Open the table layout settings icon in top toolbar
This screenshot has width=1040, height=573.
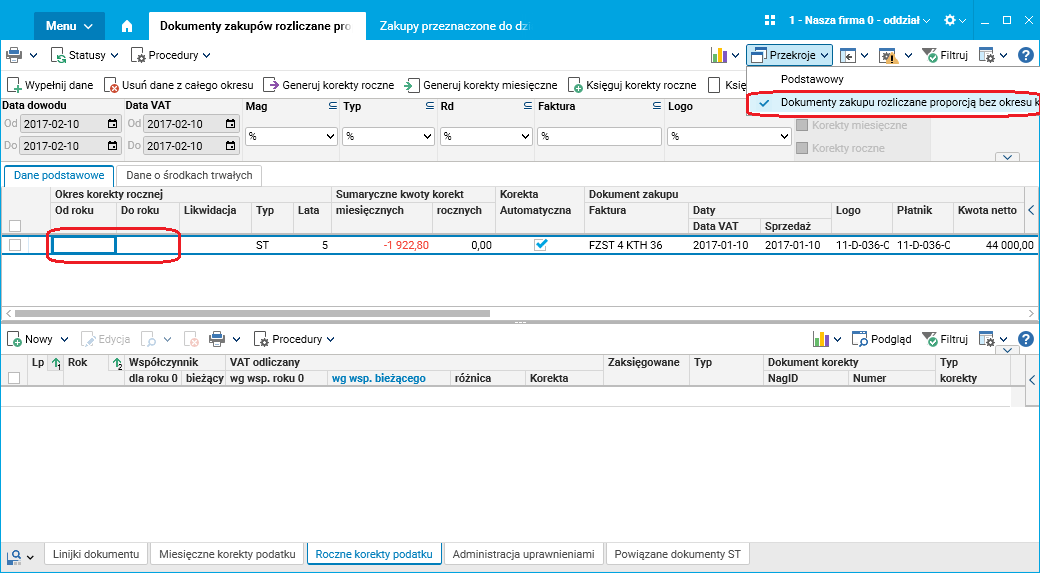pos(987,56)
